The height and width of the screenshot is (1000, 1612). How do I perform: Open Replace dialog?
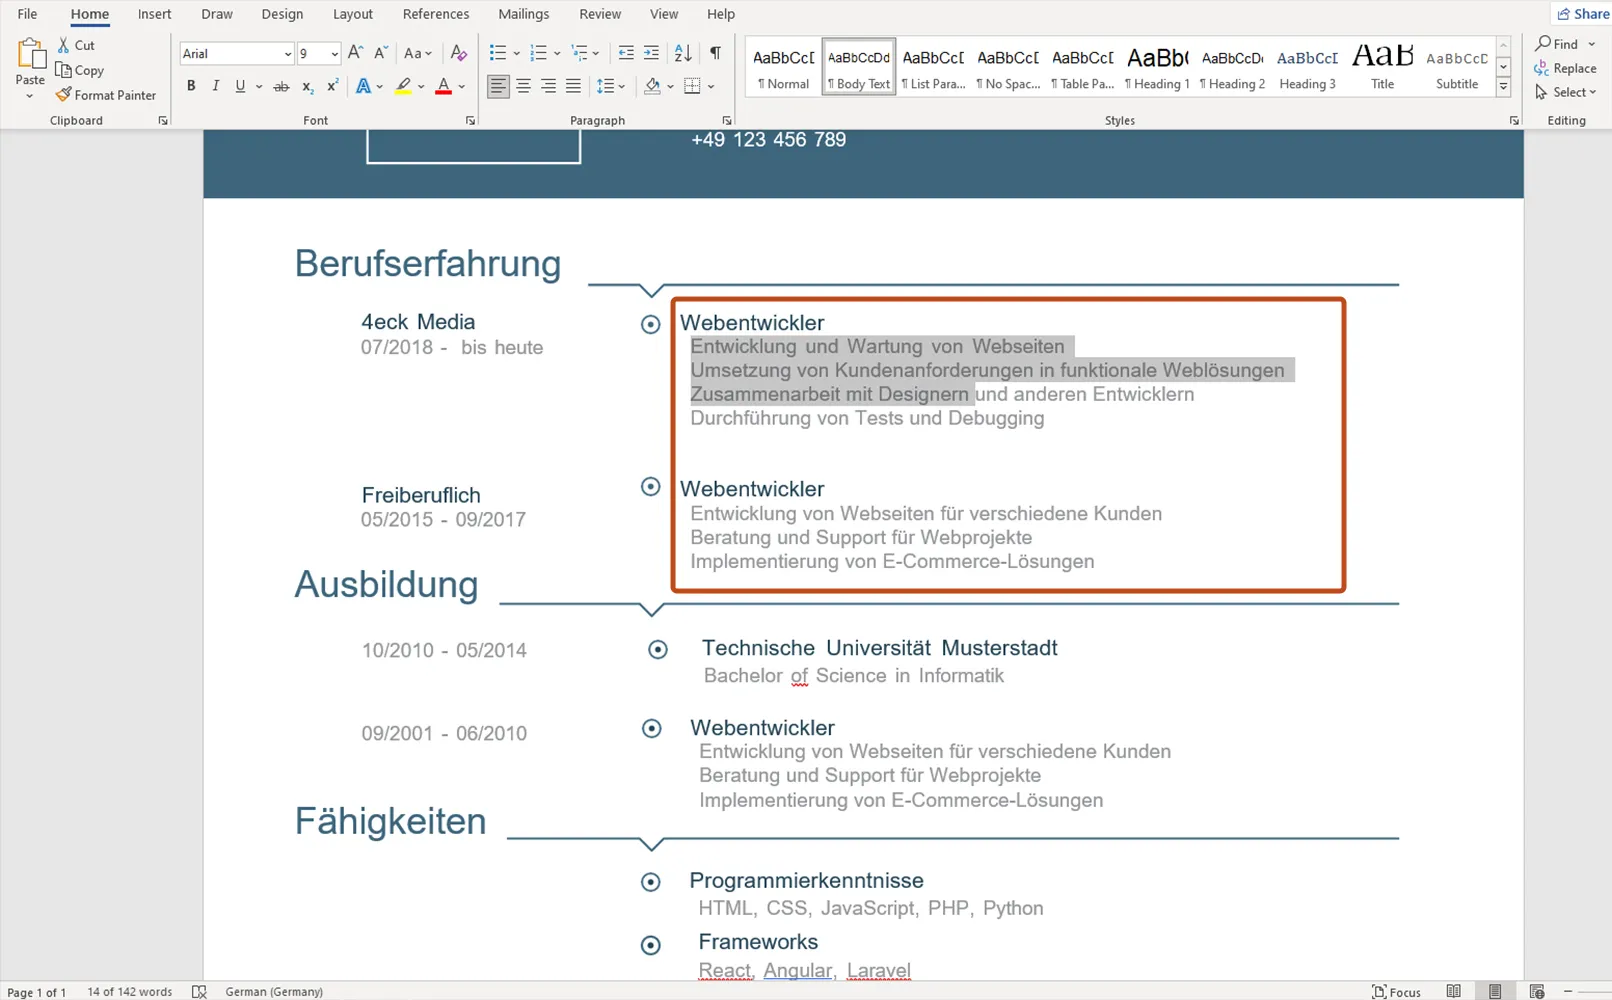(1566, 68)
